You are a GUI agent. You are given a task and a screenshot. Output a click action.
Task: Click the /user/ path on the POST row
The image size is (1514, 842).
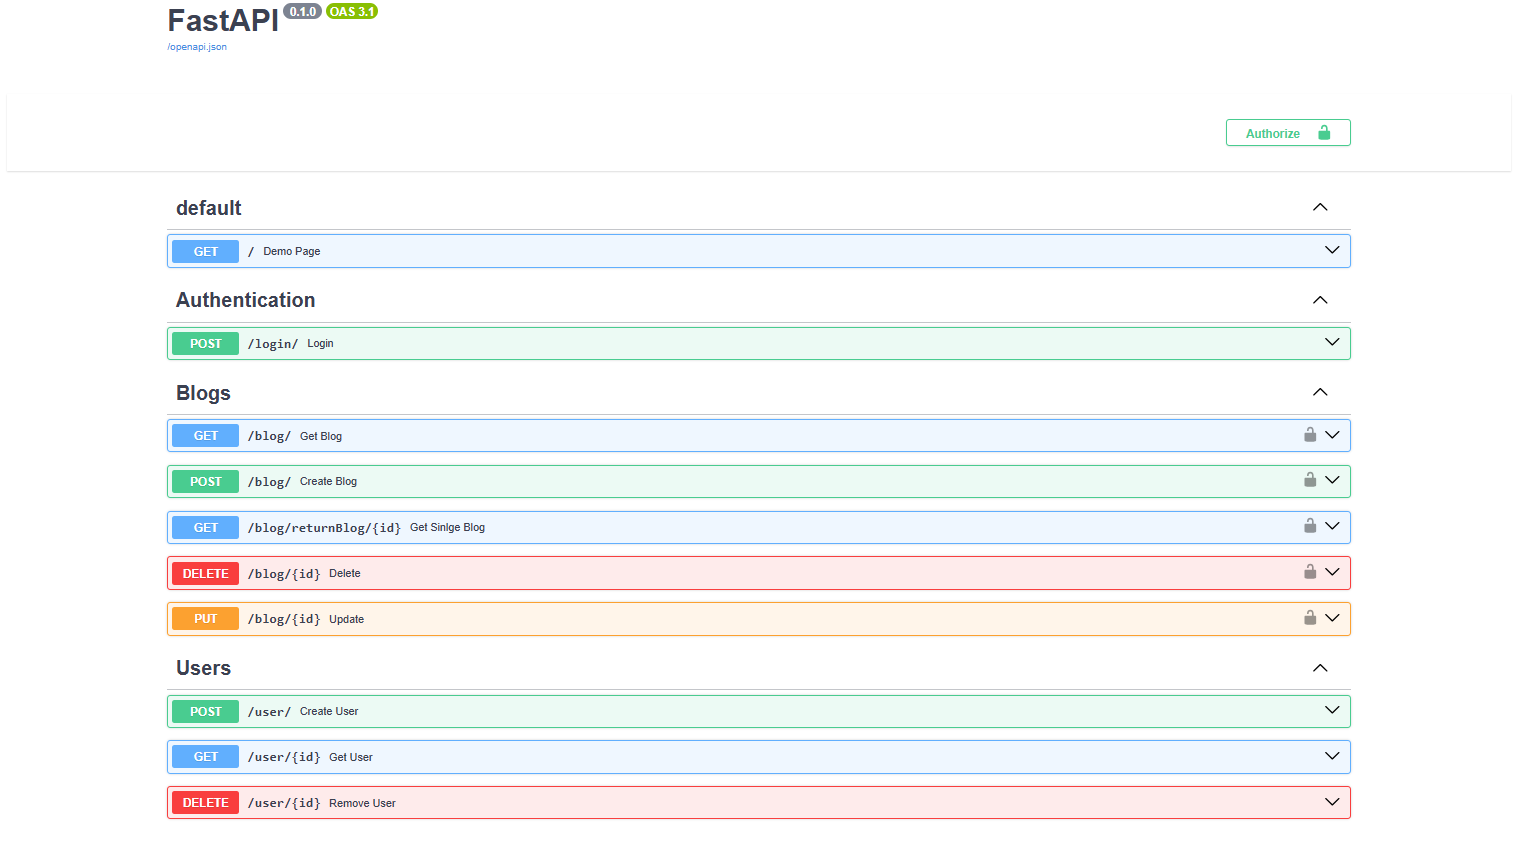pos(270,711)
